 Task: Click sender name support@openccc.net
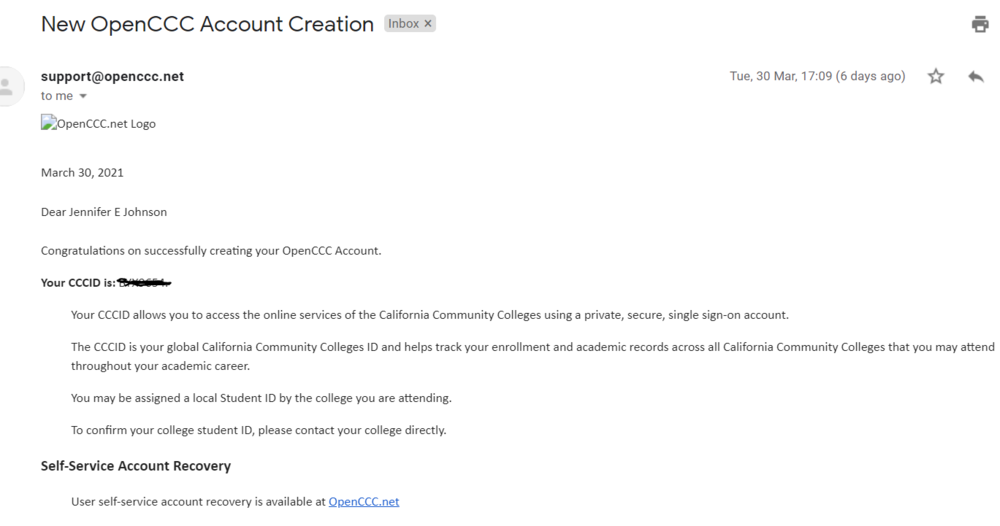[x=112, y=77]
